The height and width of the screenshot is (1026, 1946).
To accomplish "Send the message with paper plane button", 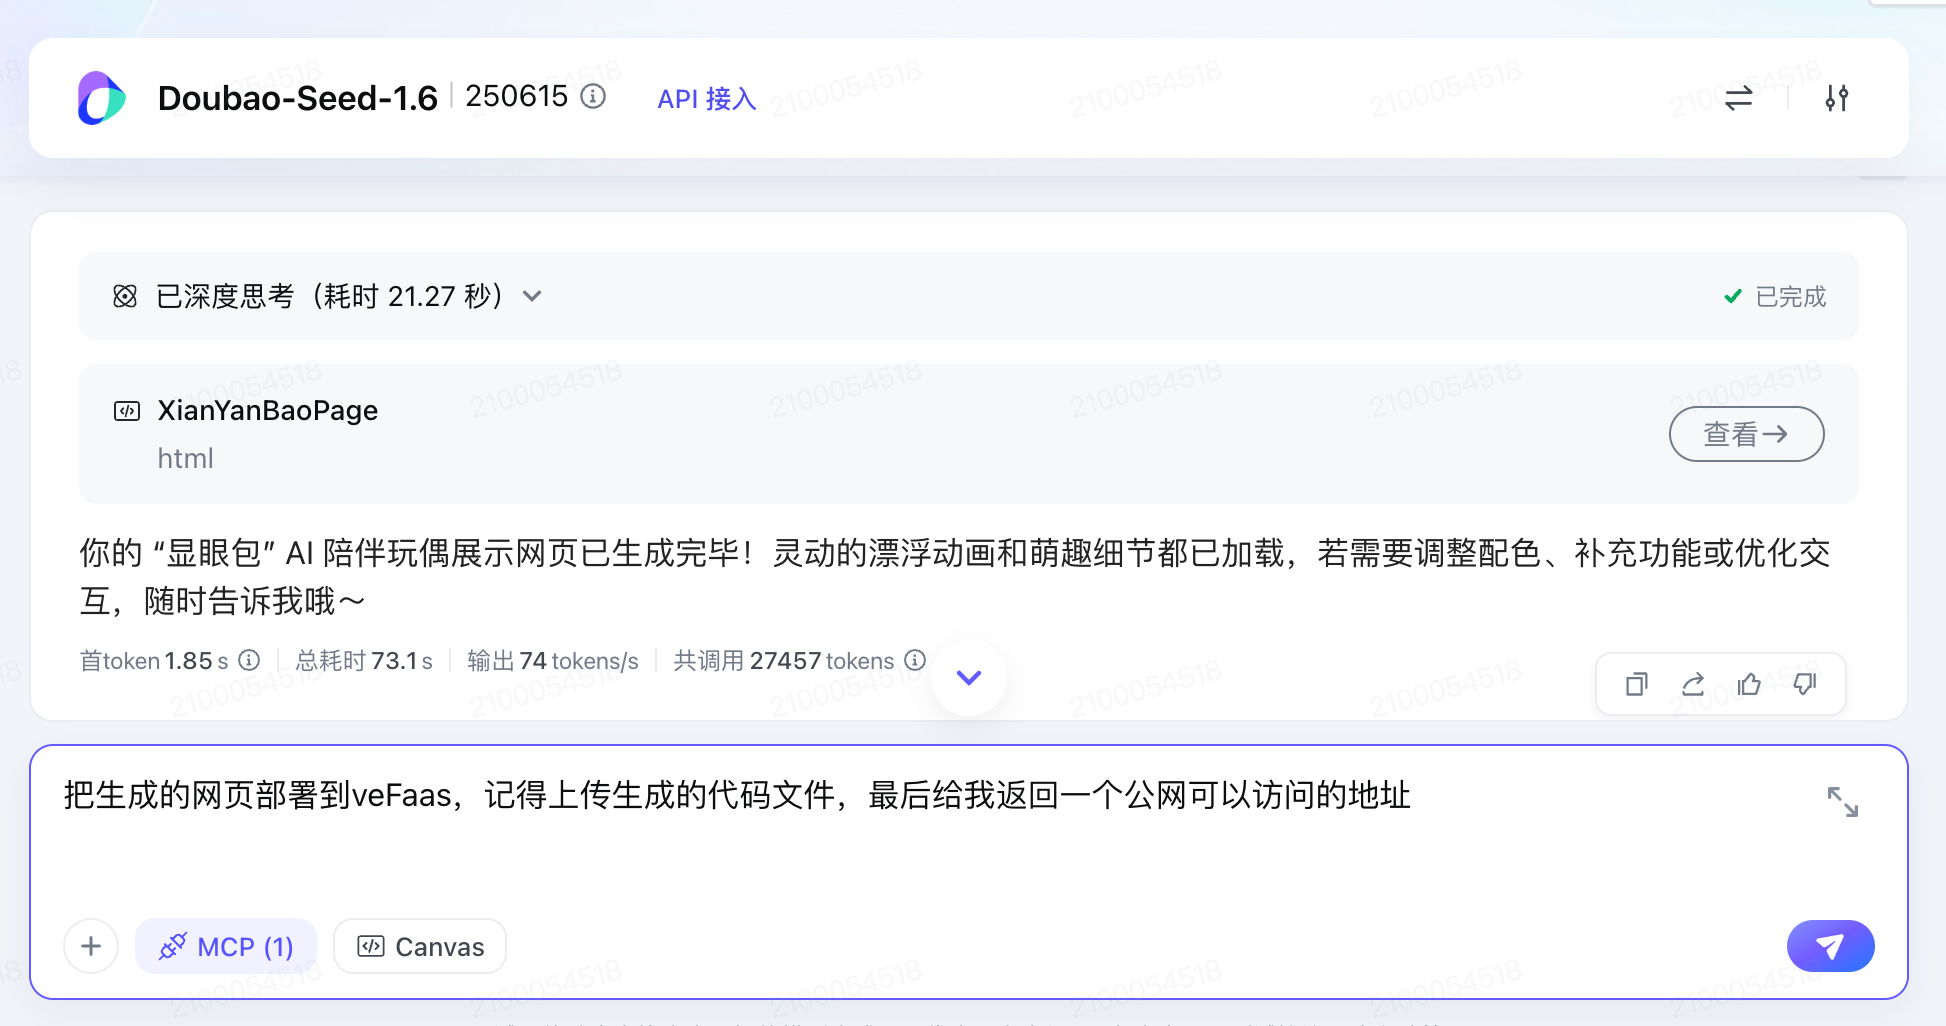I will [x=1830, y=946].
